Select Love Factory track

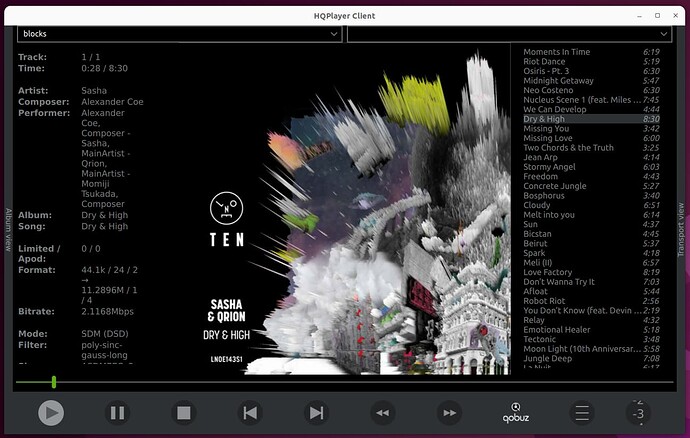coord(591,272)
